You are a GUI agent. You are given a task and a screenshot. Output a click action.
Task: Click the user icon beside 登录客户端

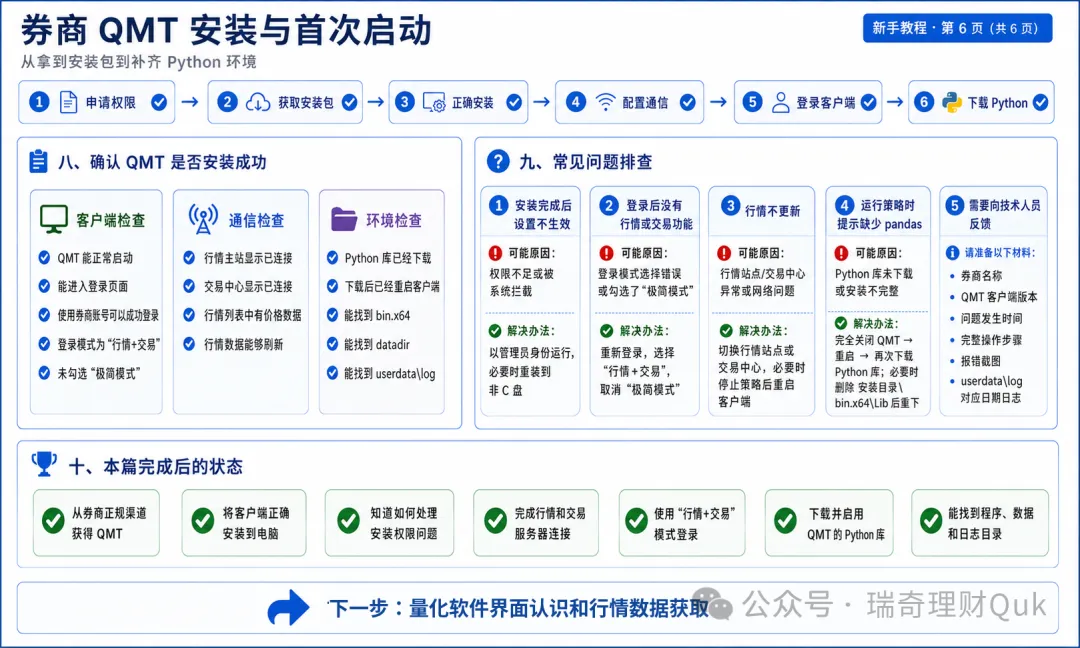point(780,103)
